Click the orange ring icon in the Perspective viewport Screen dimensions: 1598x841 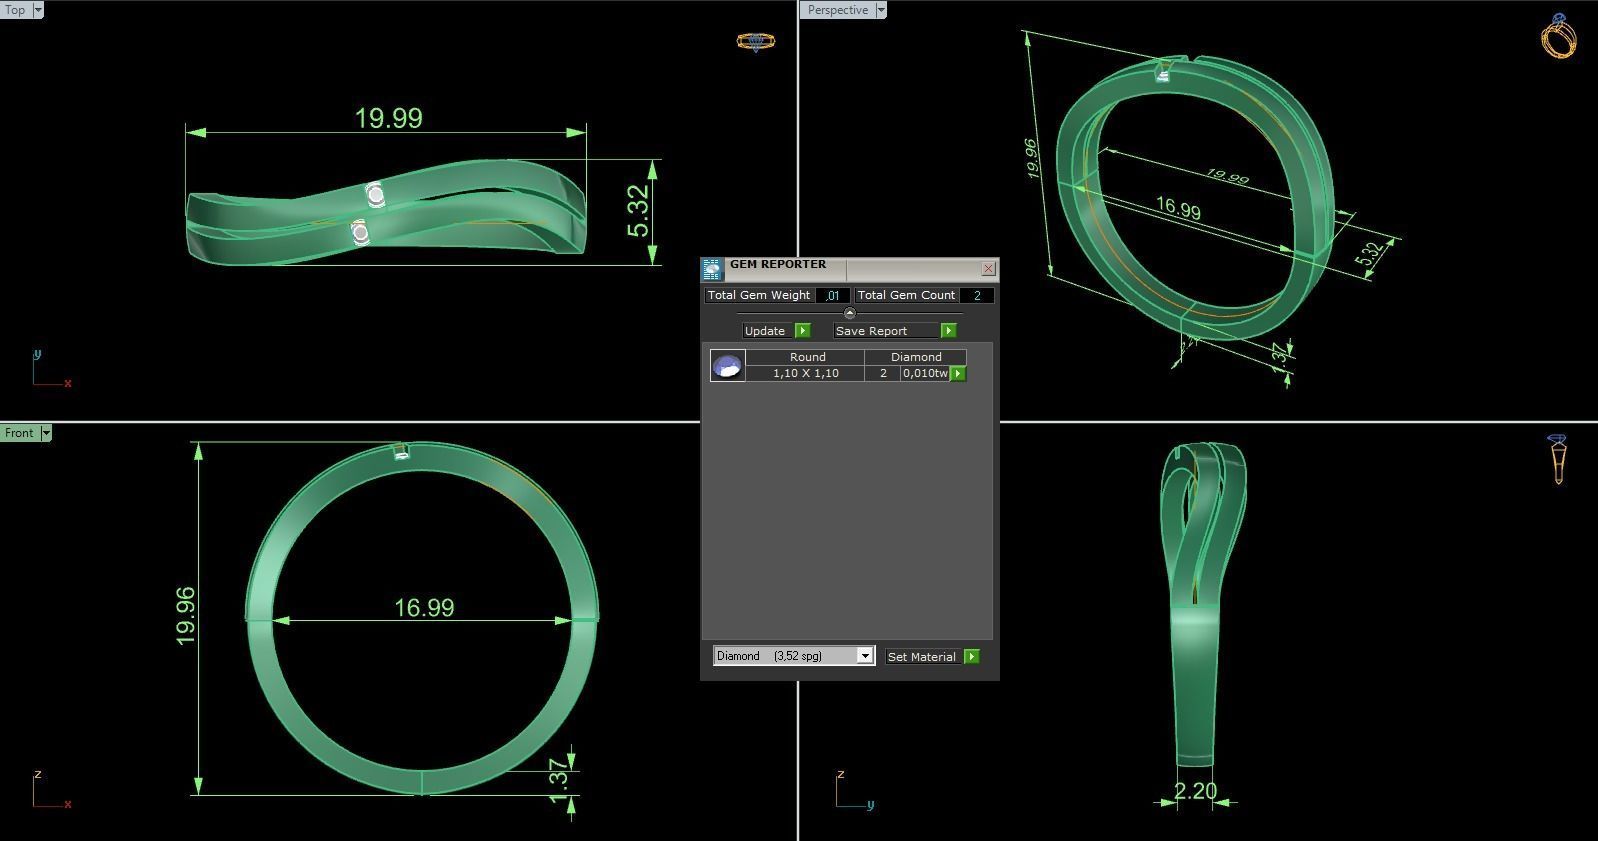1559,36
